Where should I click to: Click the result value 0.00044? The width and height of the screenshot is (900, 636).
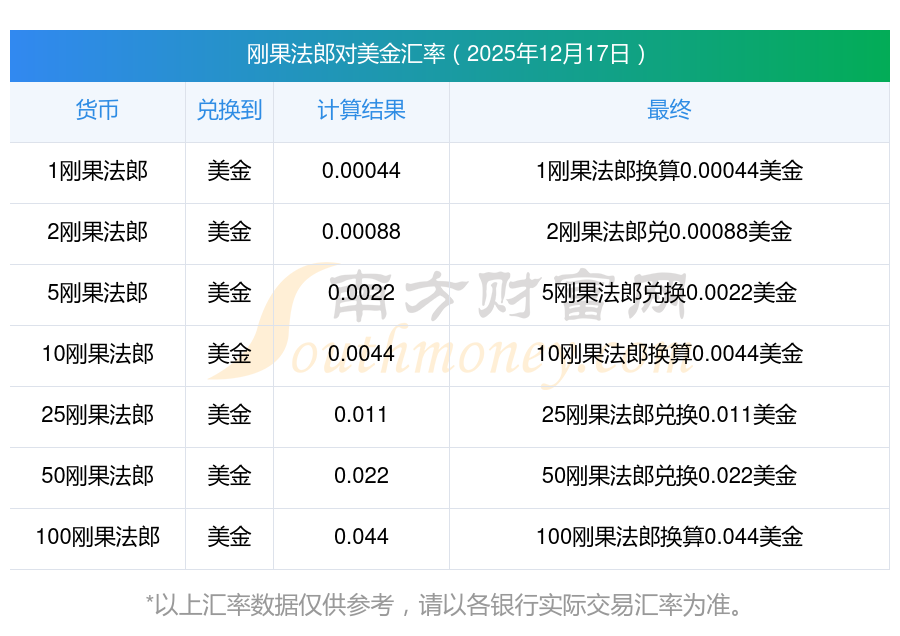click(361, 171)
